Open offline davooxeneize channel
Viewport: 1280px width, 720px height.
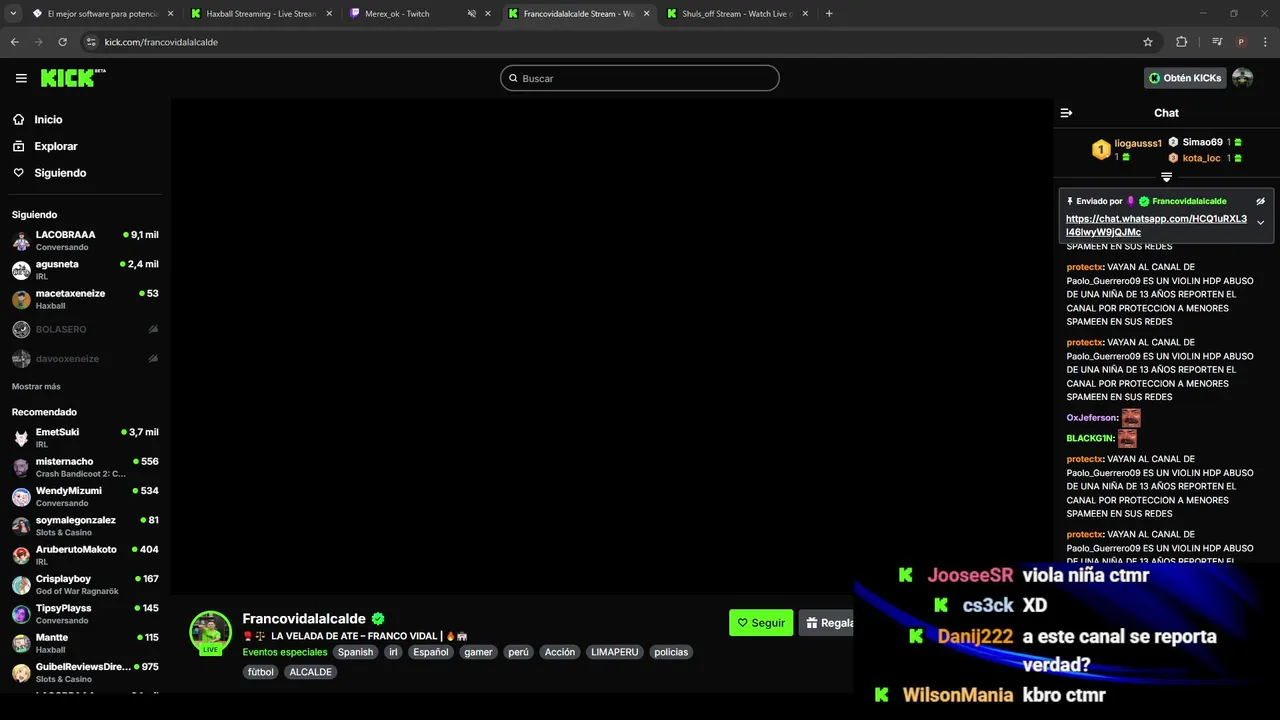[x=85, y=358]
